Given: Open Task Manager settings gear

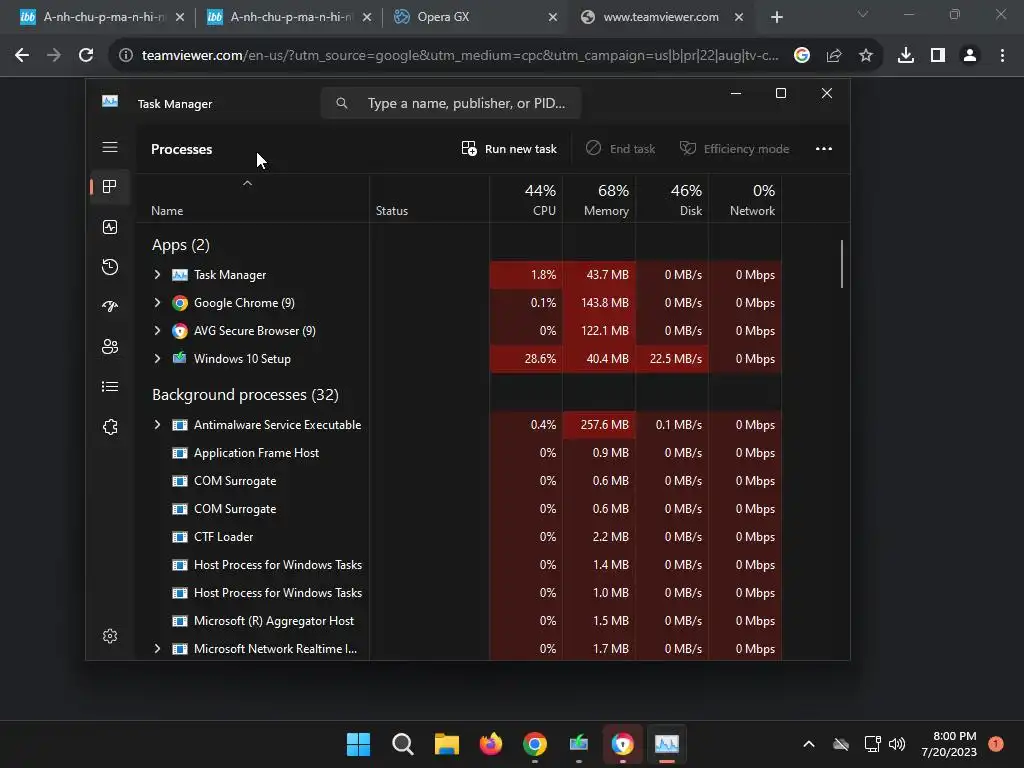Looking at the screenshot, I should pyautogui.click(x=110, y=636).
